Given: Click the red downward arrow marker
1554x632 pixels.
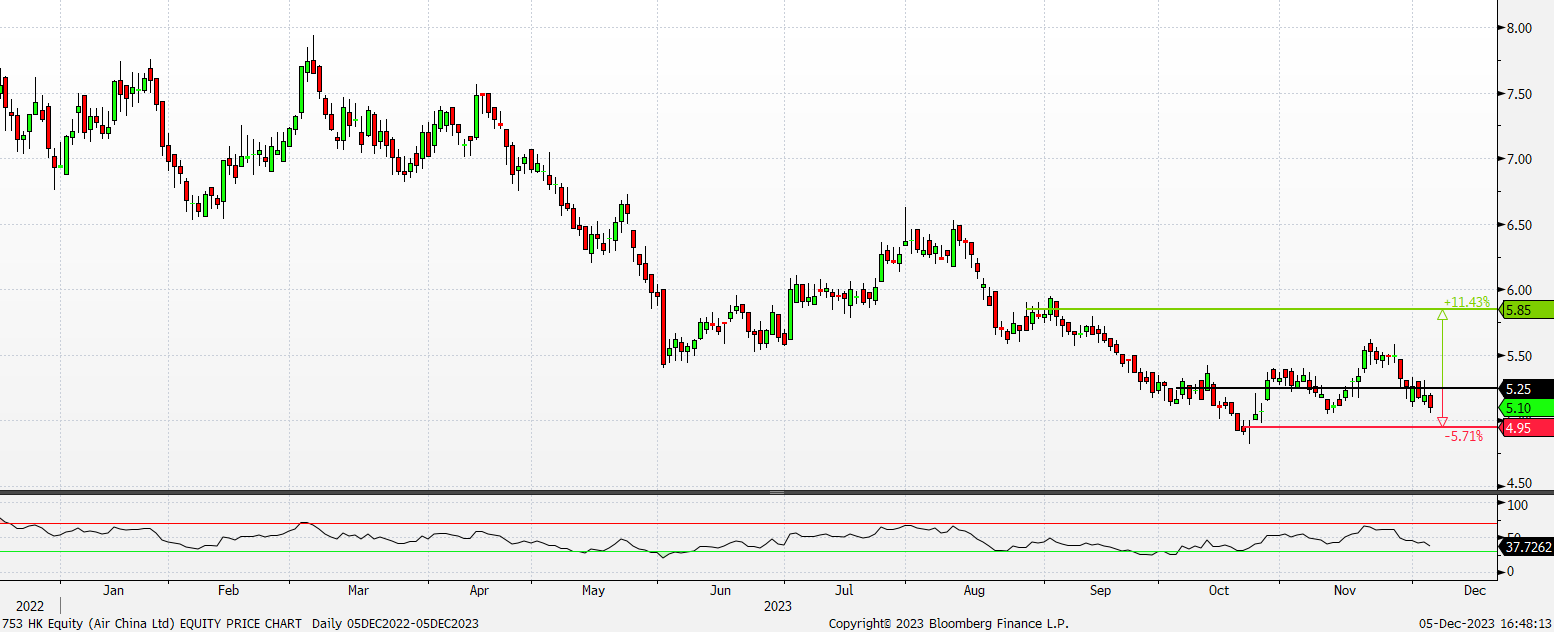Looking at the screenshot, I should (x=1442, y=421).
